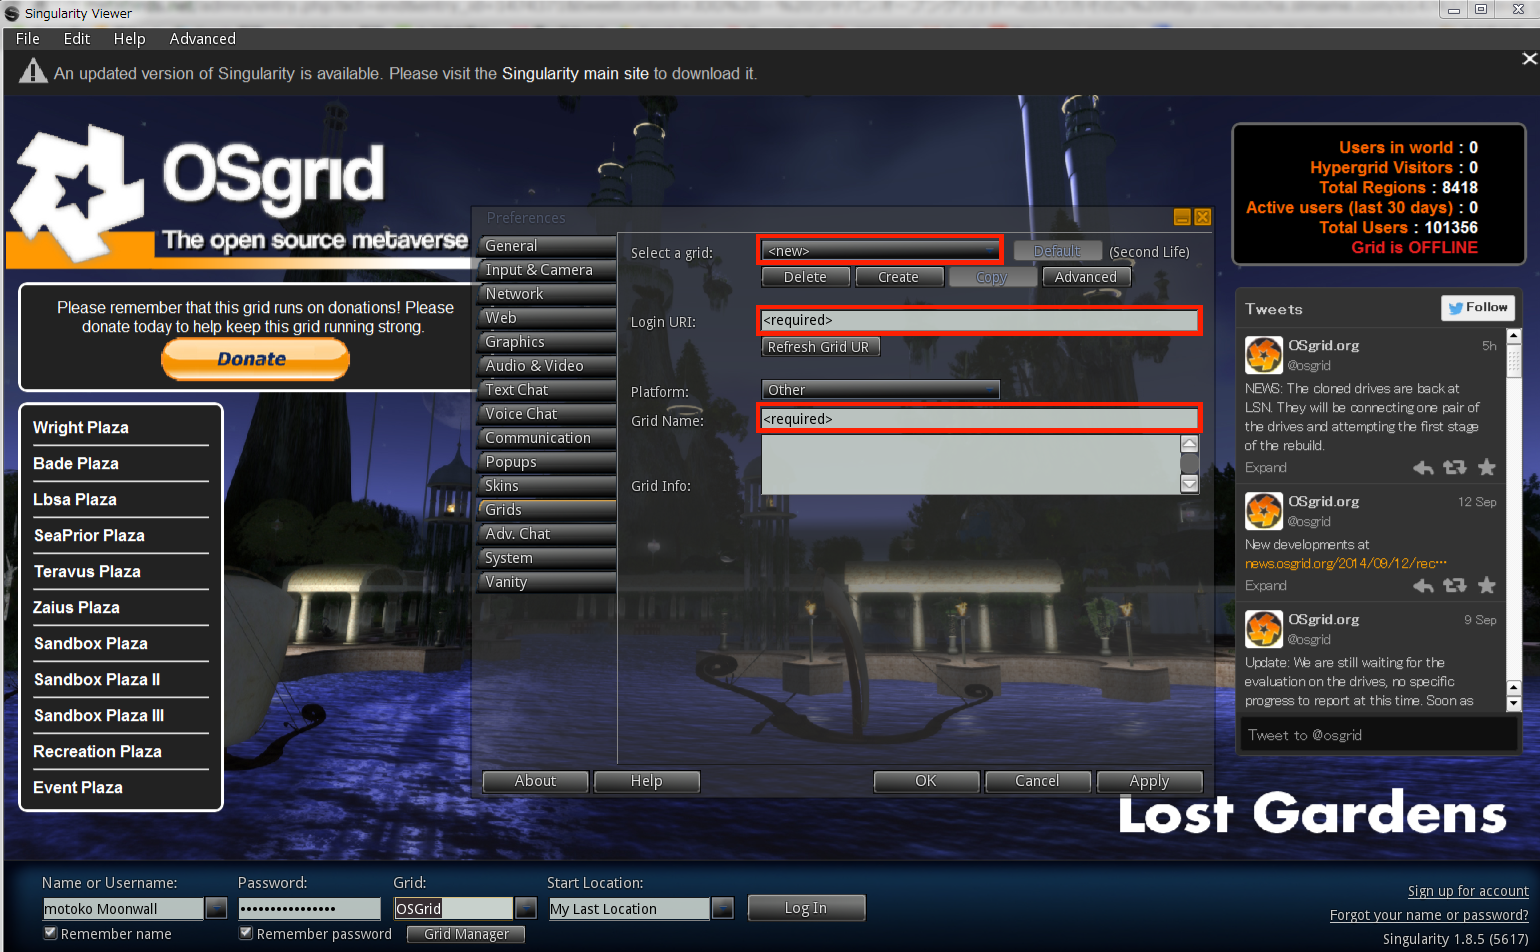This screenshot has height=952, width=1540.
Task: Close the update notification bar
Action: [x=1529, y=59]
